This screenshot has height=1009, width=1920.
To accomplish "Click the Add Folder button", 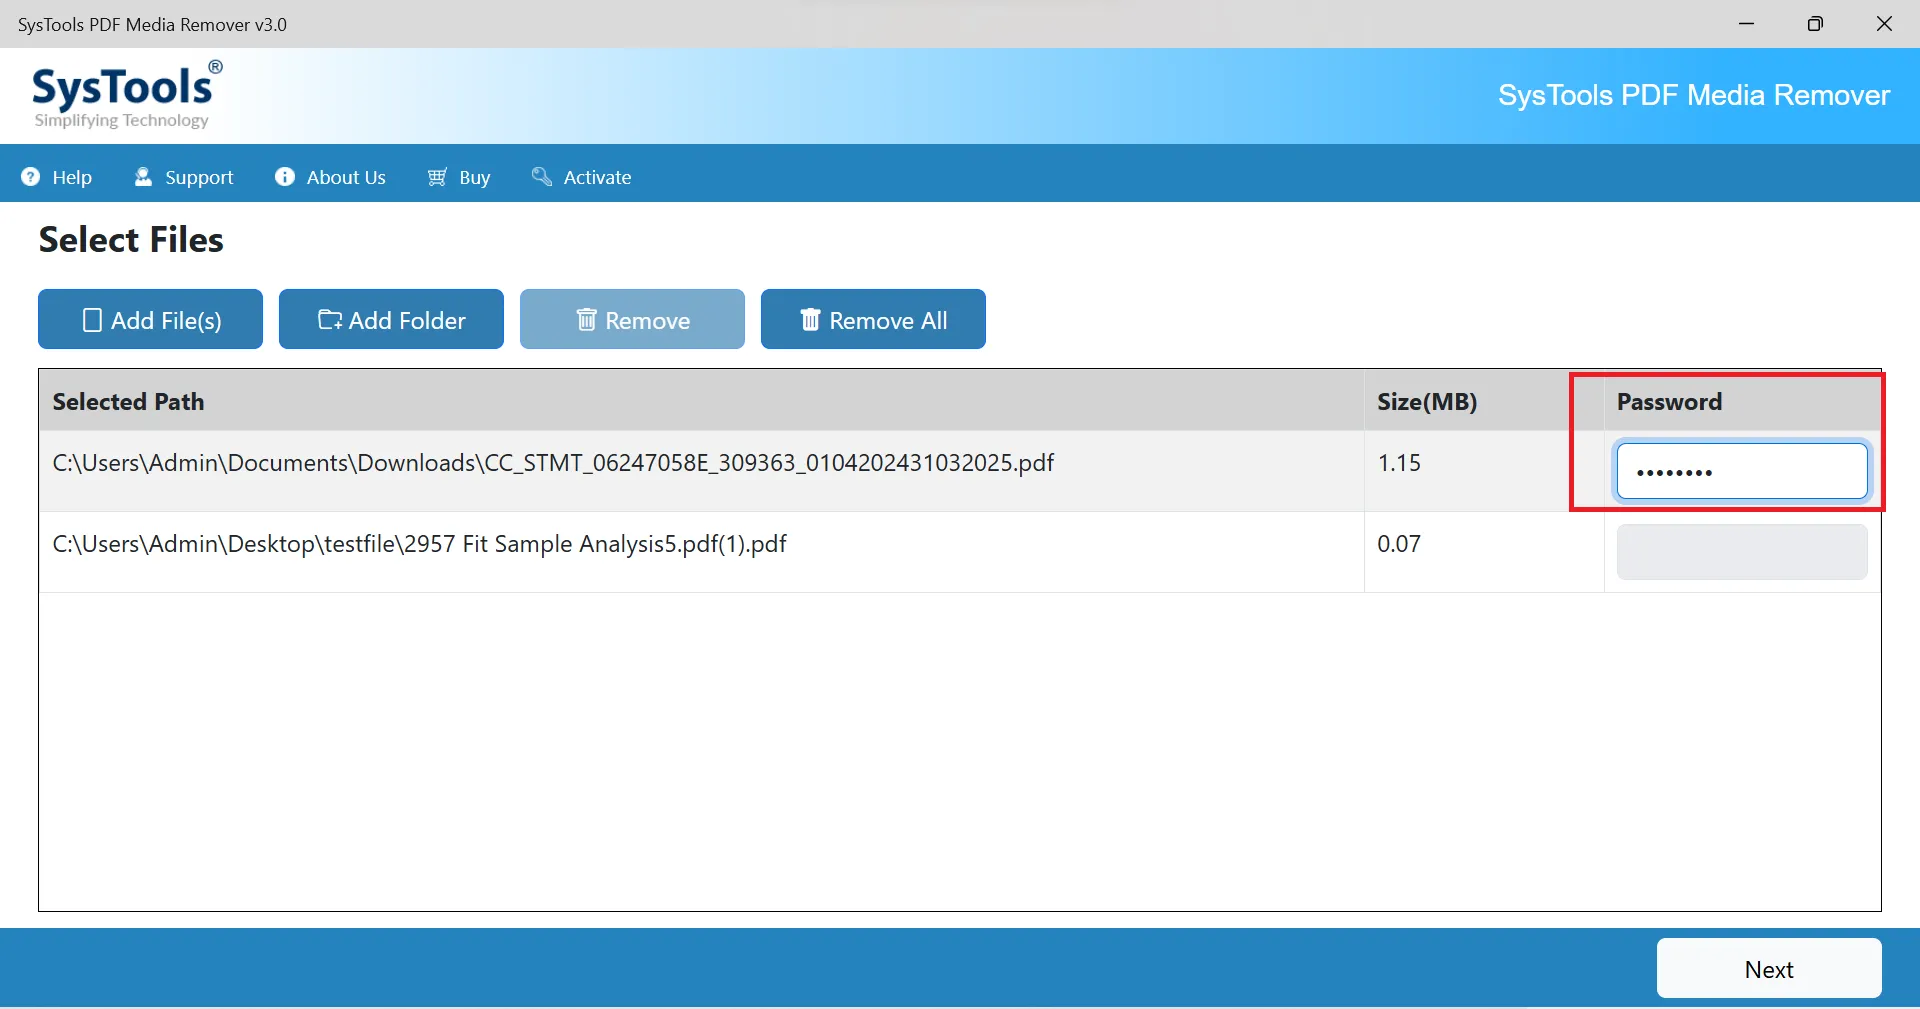I will (x=391, y=319).
